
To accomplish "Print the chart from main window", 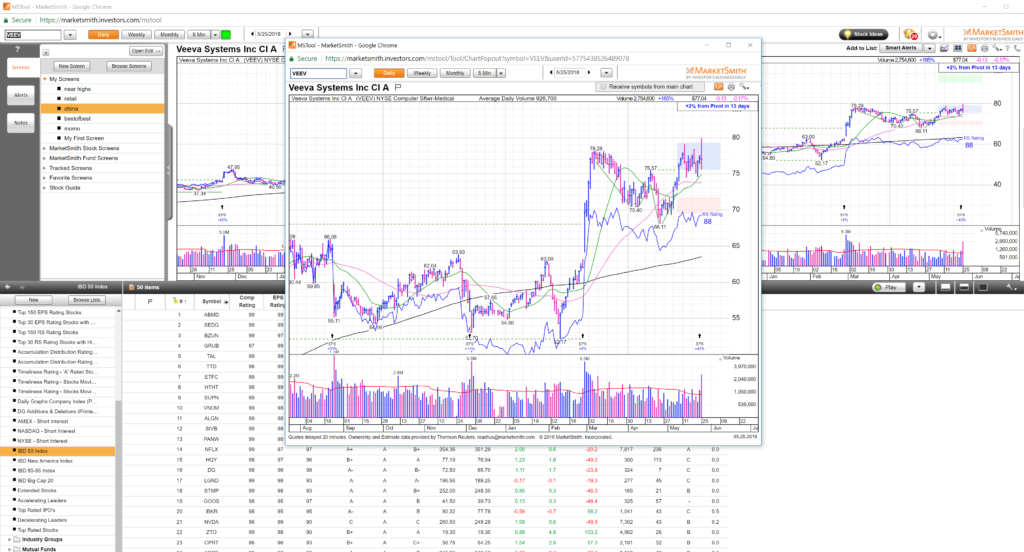I will 985,48.
